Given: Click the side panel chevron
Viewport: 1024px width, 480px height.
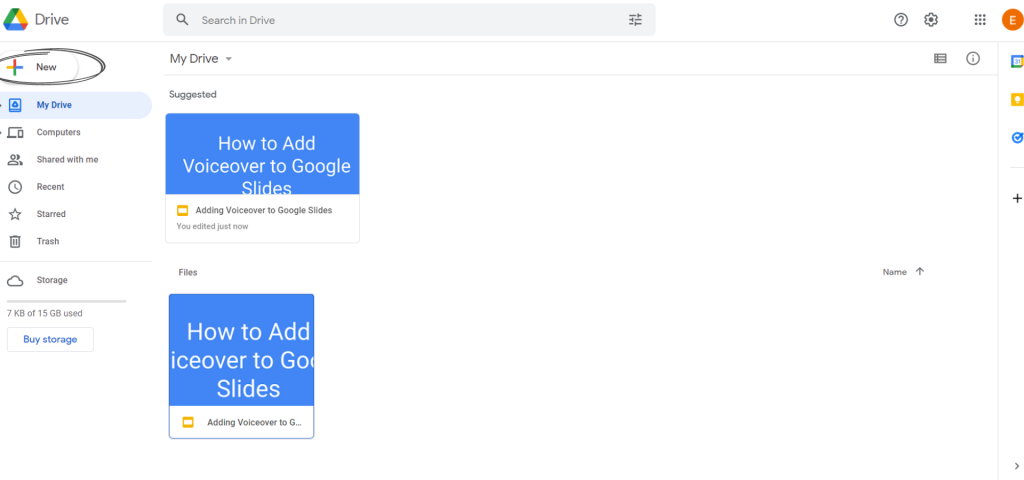Looking at the screenshot, I should 1017,466.
